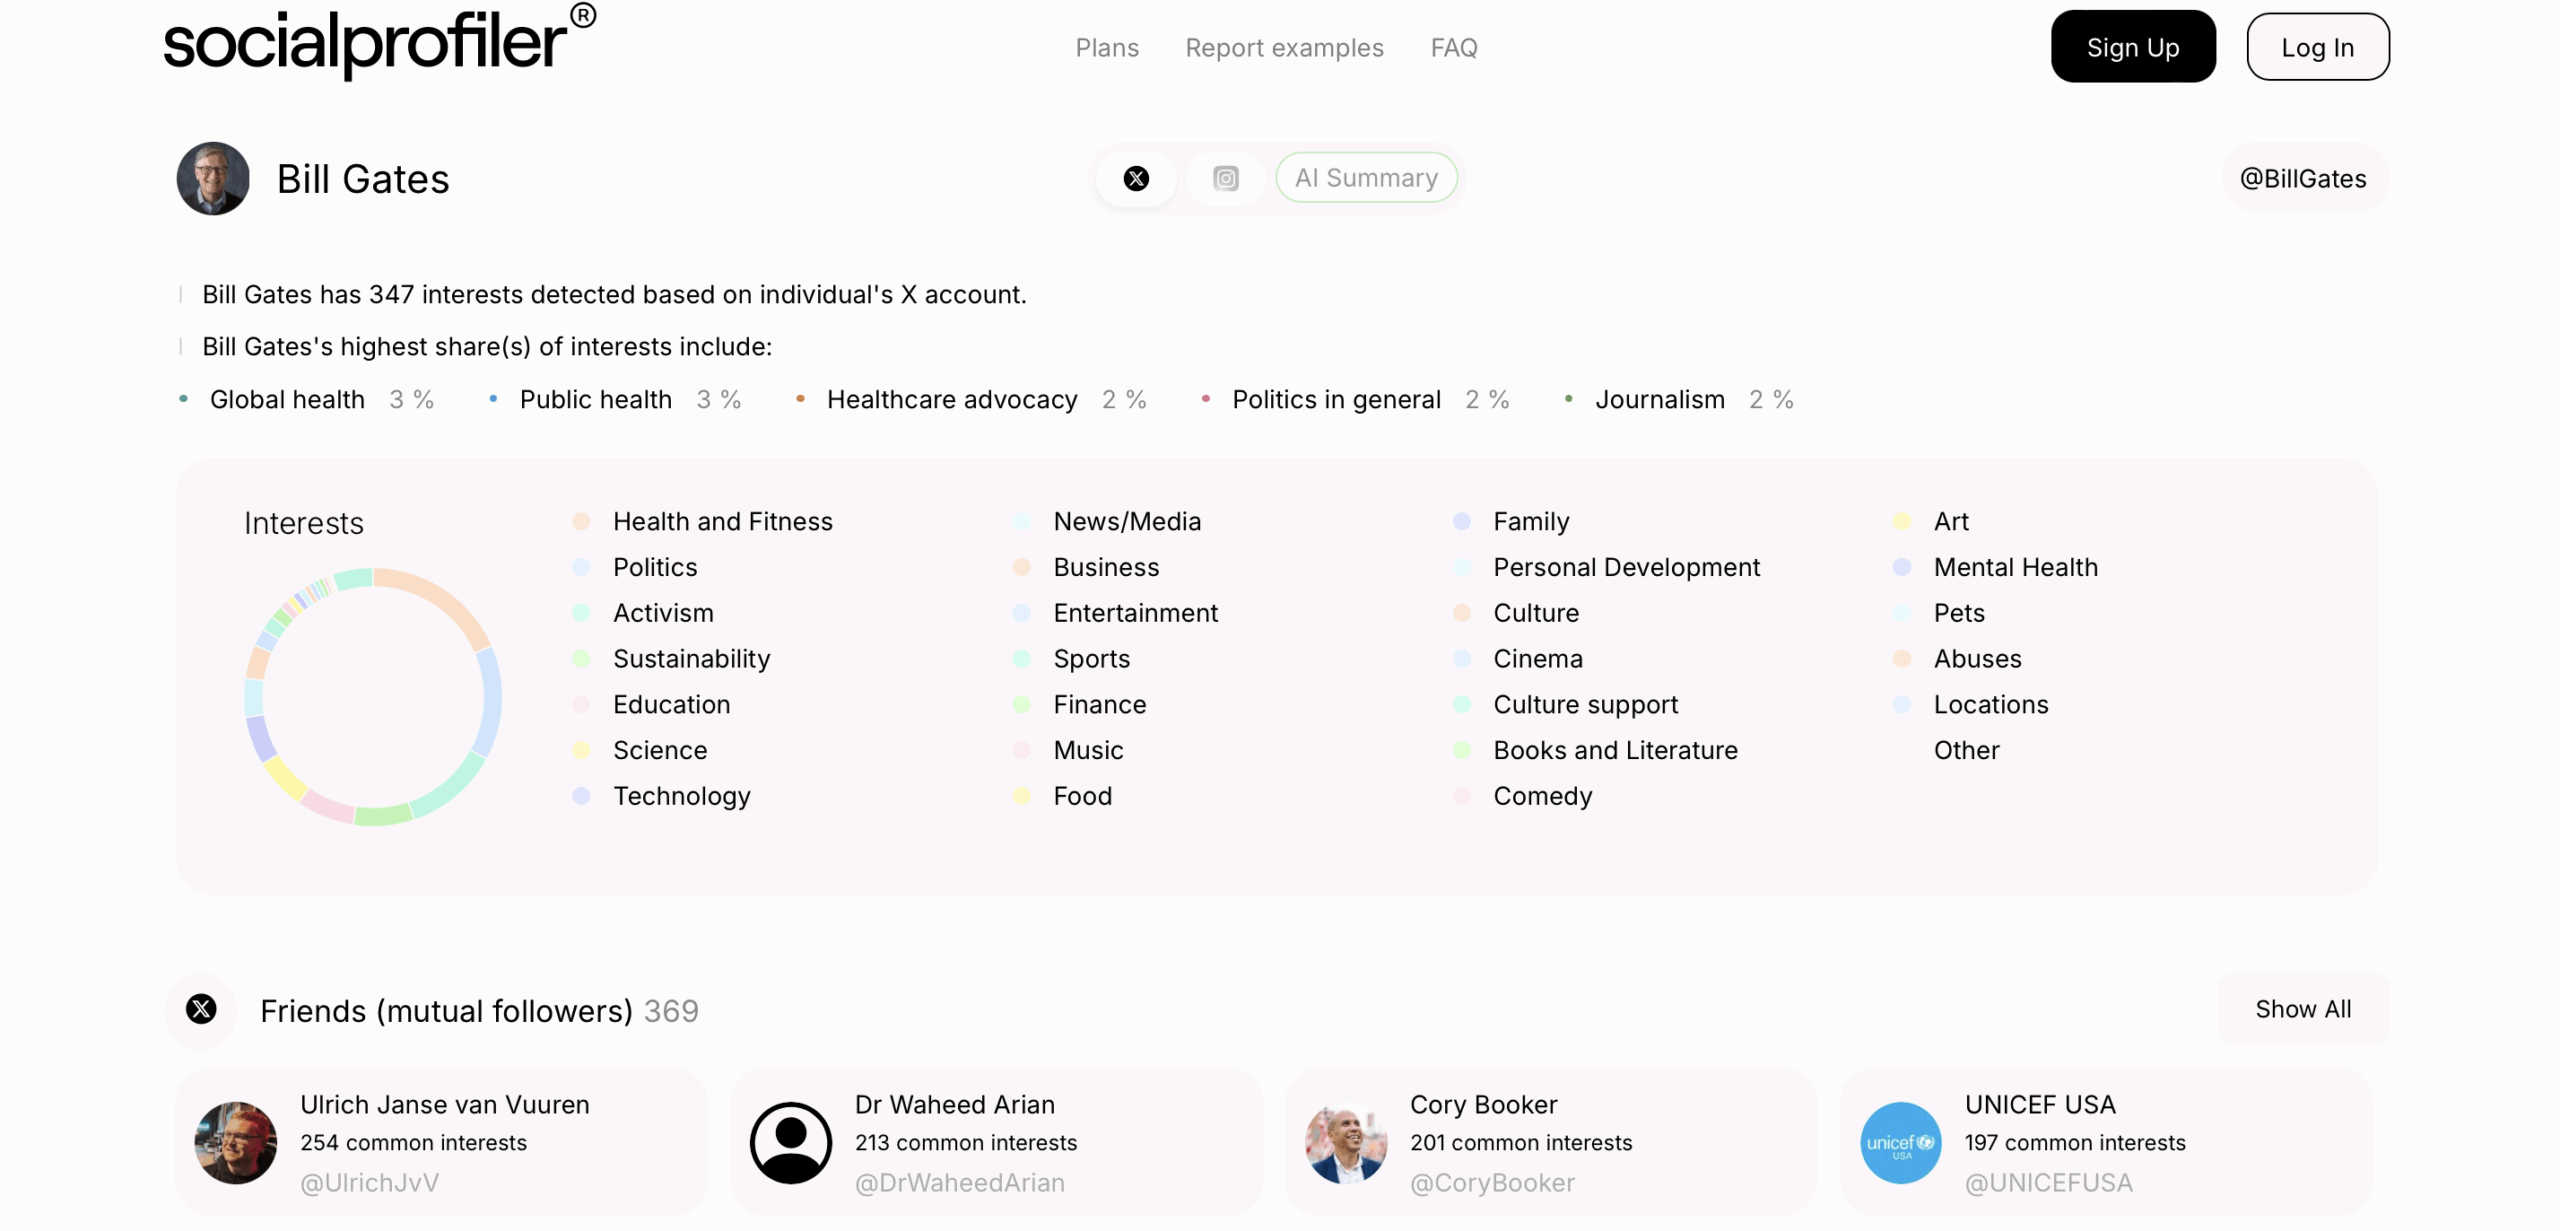Open UNICEF USA profile avatar
Image resolution: width=2560 pixels, height=1231 pixels.
1901,1143
